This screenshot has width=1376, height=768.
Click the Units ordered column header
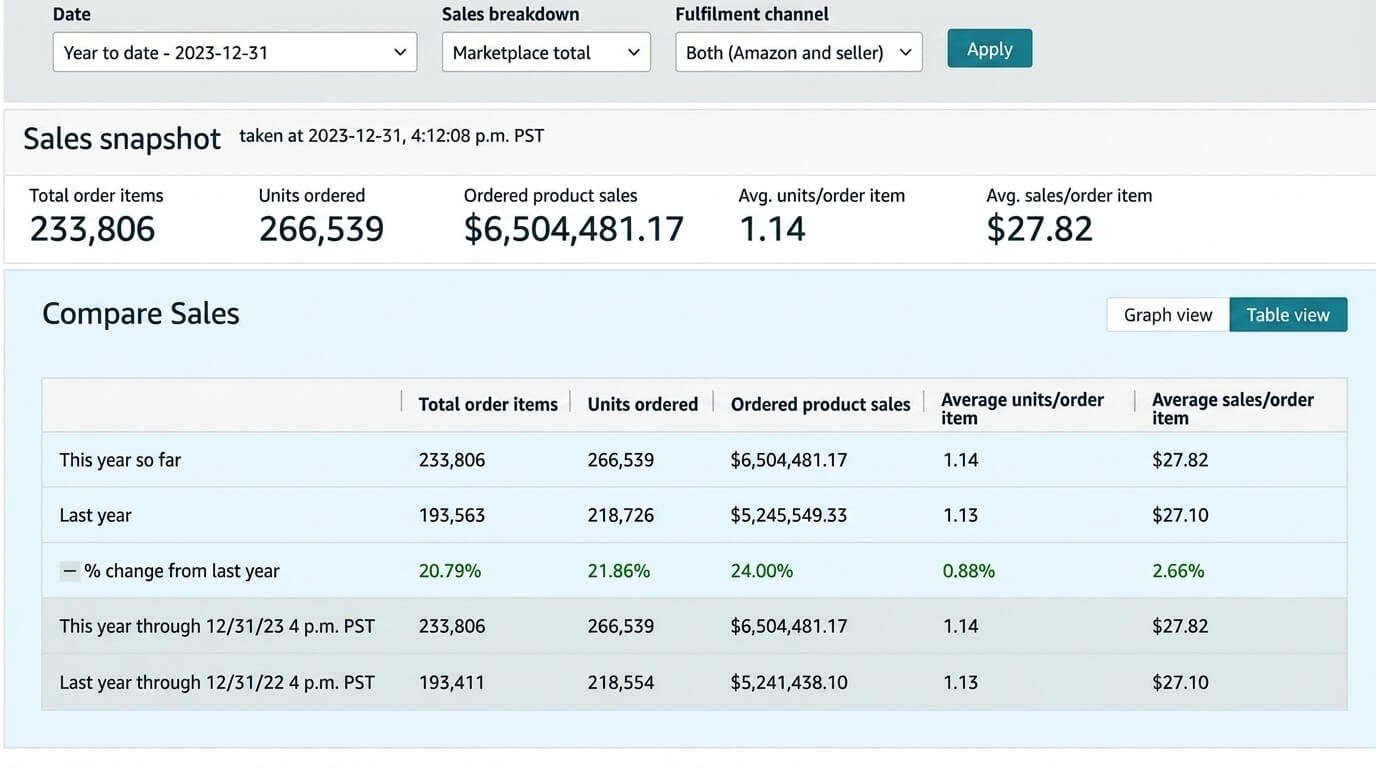(x=643, y=405)
